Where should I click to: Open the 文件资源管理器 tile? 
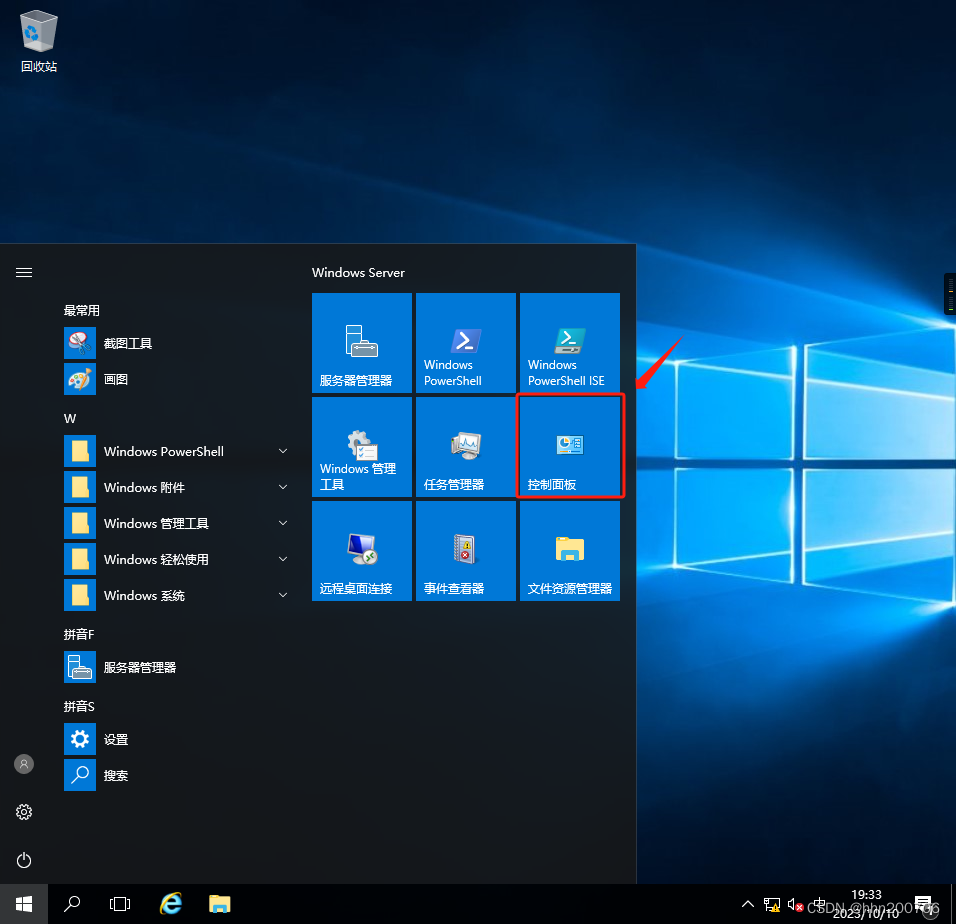(569, 551)
